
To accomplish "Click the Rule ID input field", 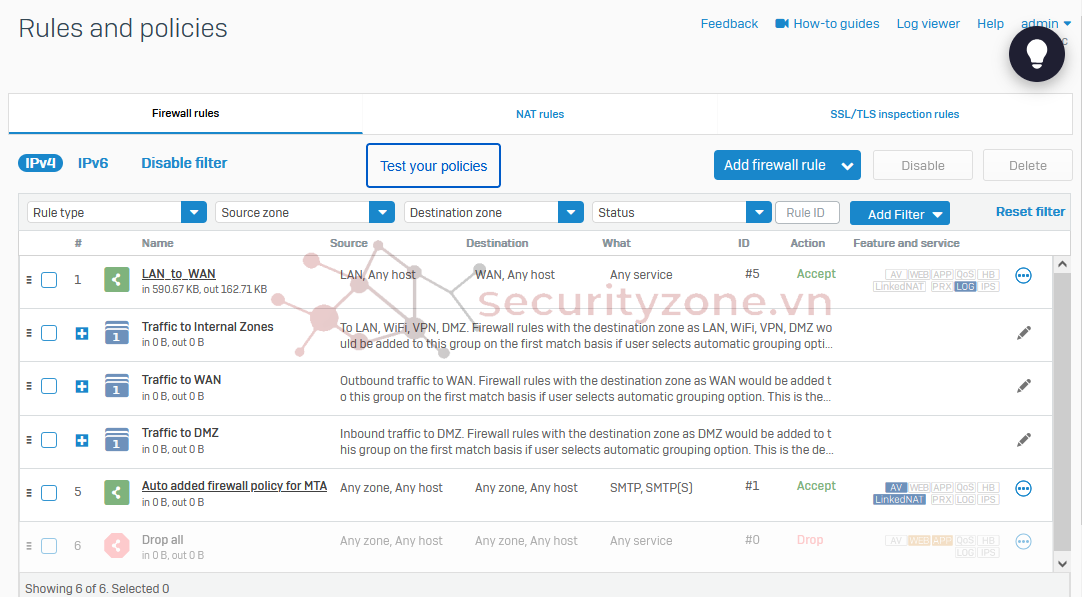I will point(807,213).
